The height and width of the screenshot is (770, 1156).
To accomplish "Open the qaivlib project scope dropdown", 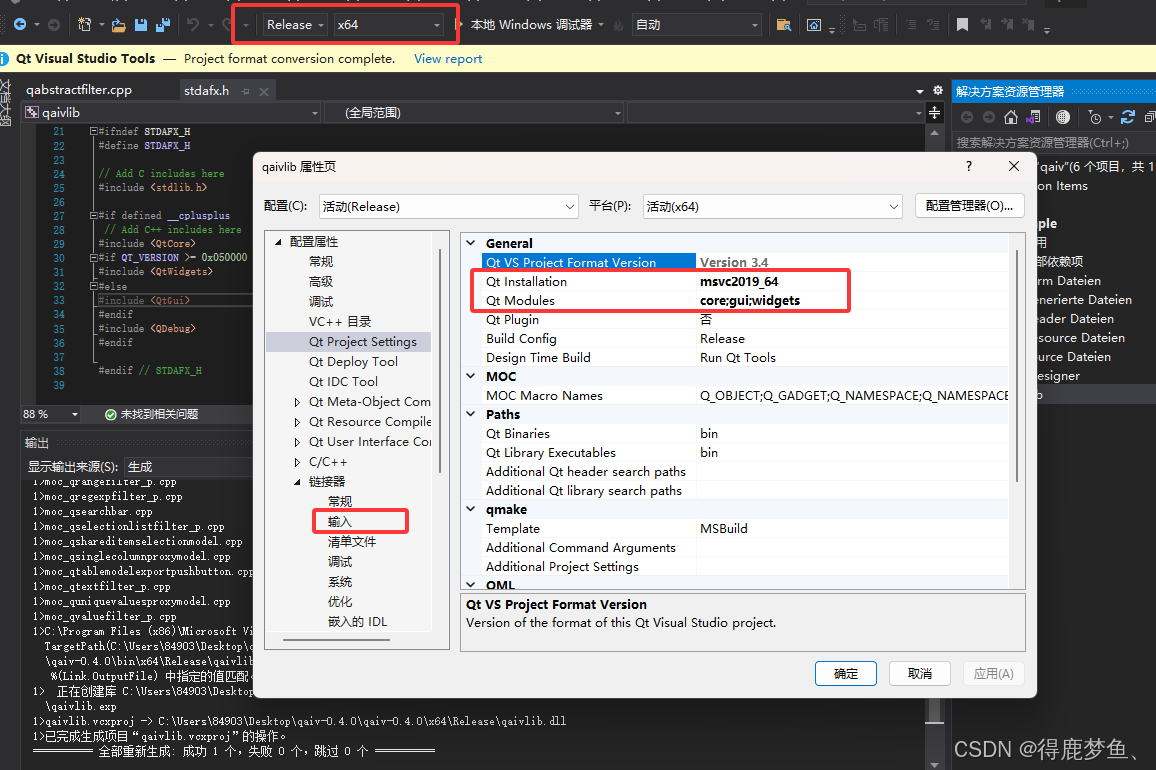I will pyautogui.click(x=172, y=113).
